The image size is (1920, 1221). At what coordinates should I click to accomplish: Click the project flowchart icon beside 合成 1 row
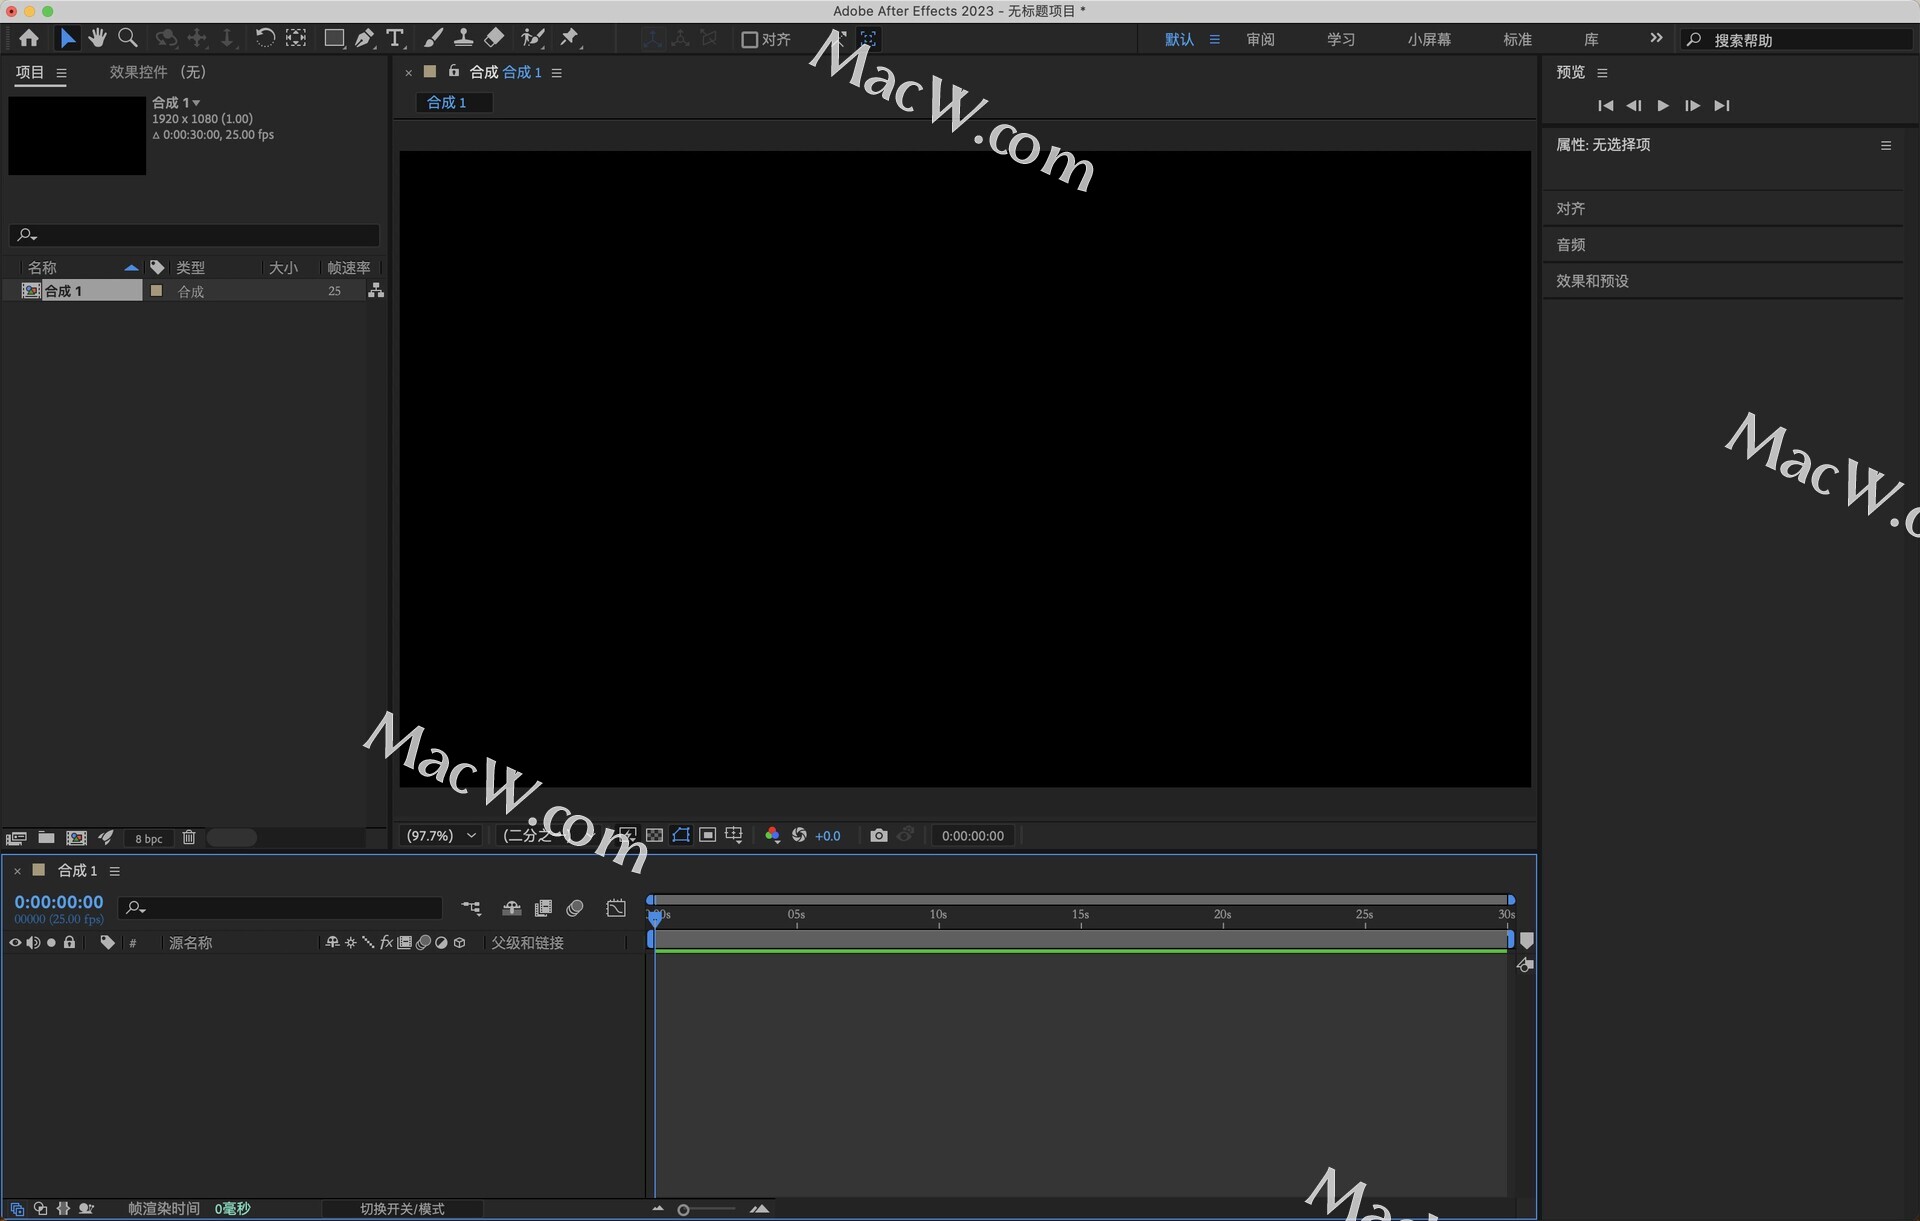[376, 290]
